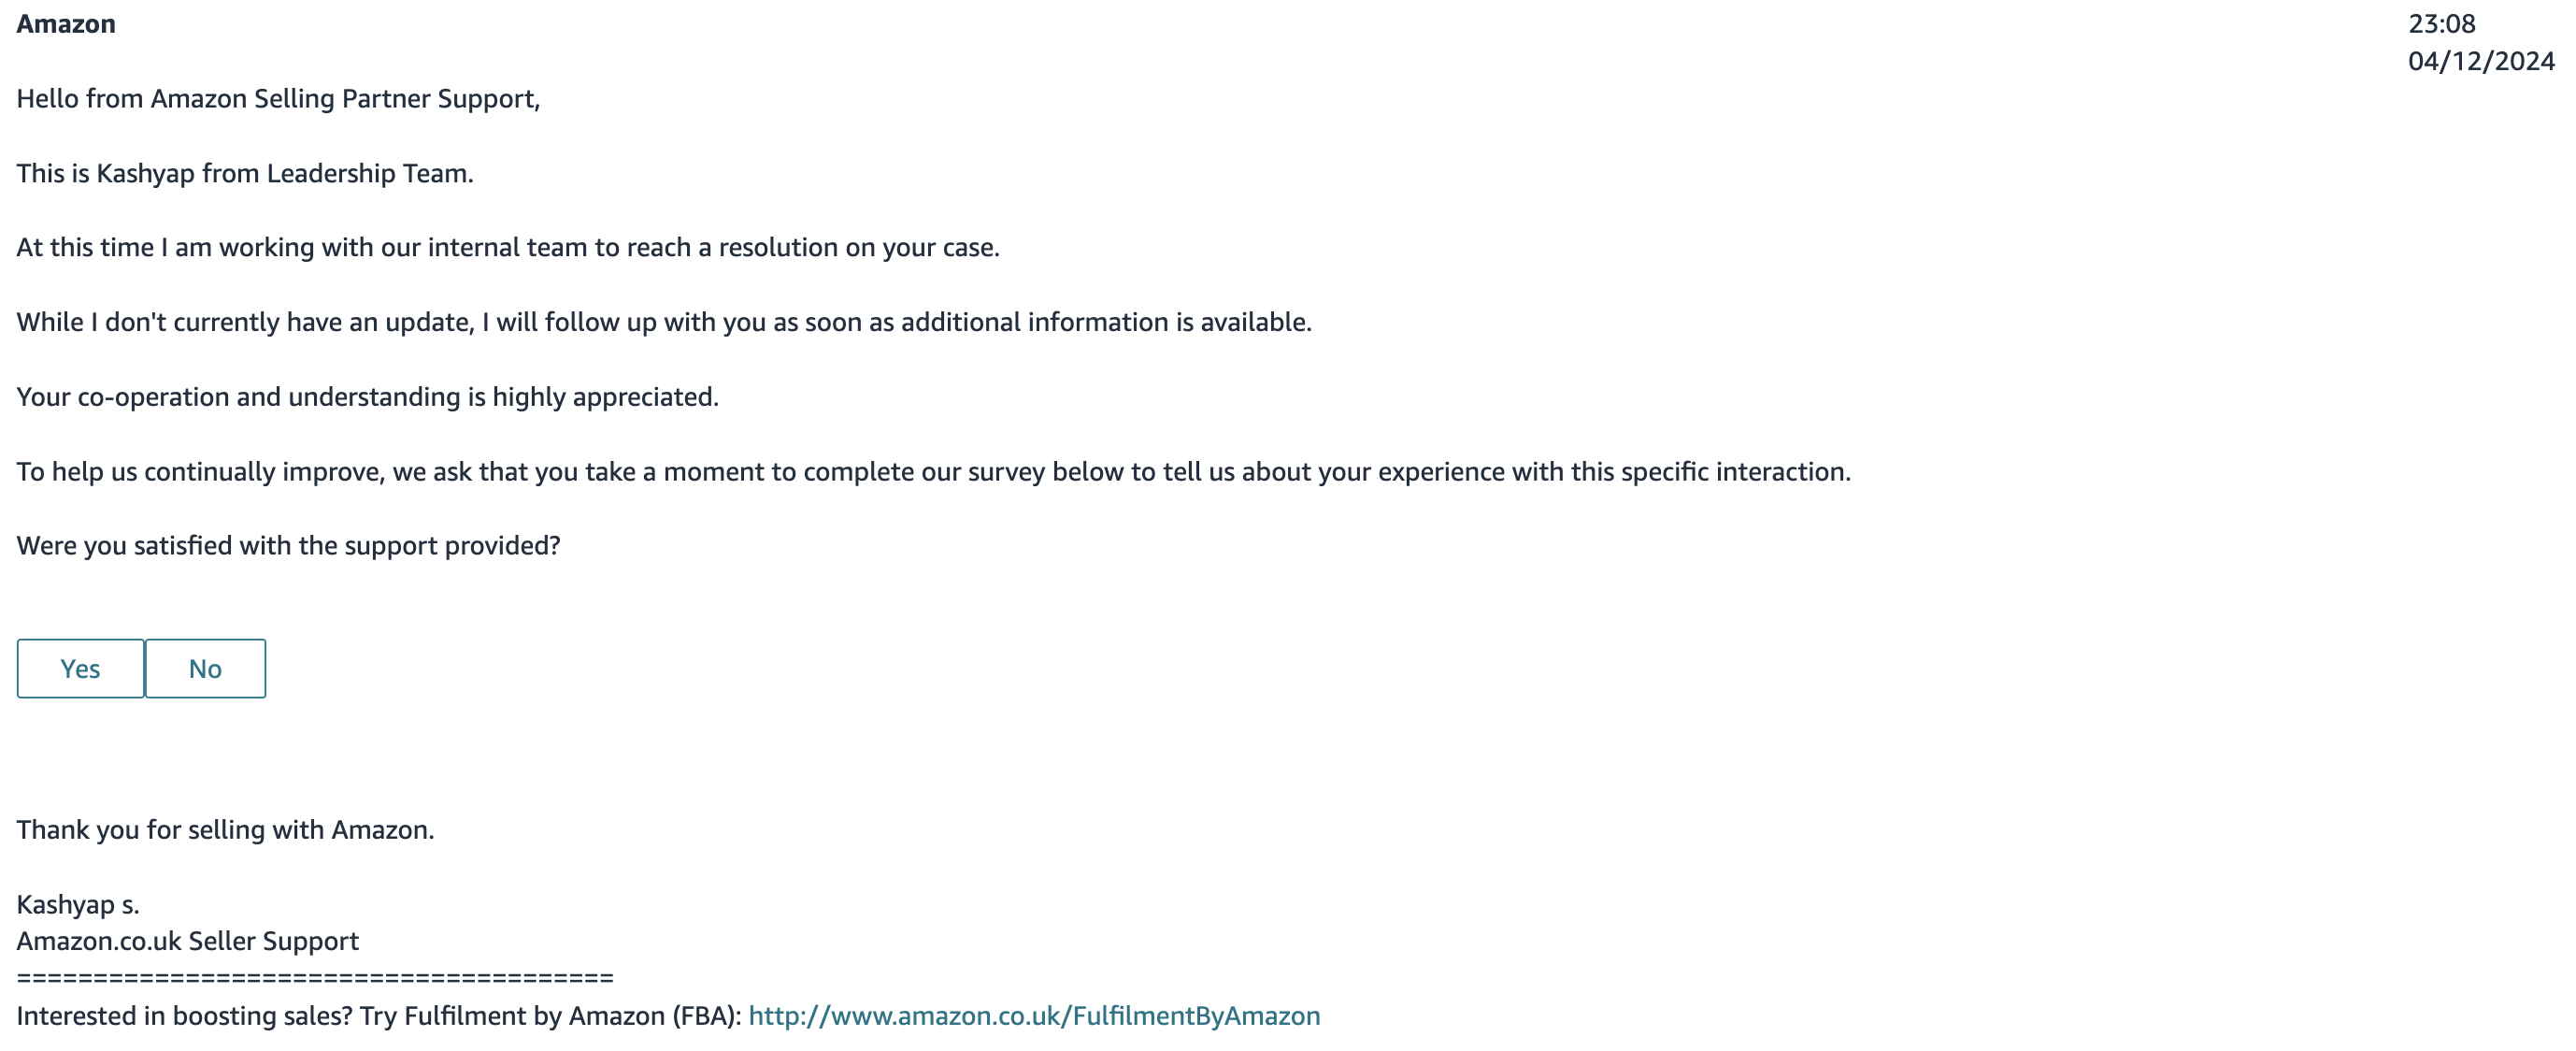
Task: Click the 04/12/2024 message date
Action: pyautogui.click(x=2481, y=61)
